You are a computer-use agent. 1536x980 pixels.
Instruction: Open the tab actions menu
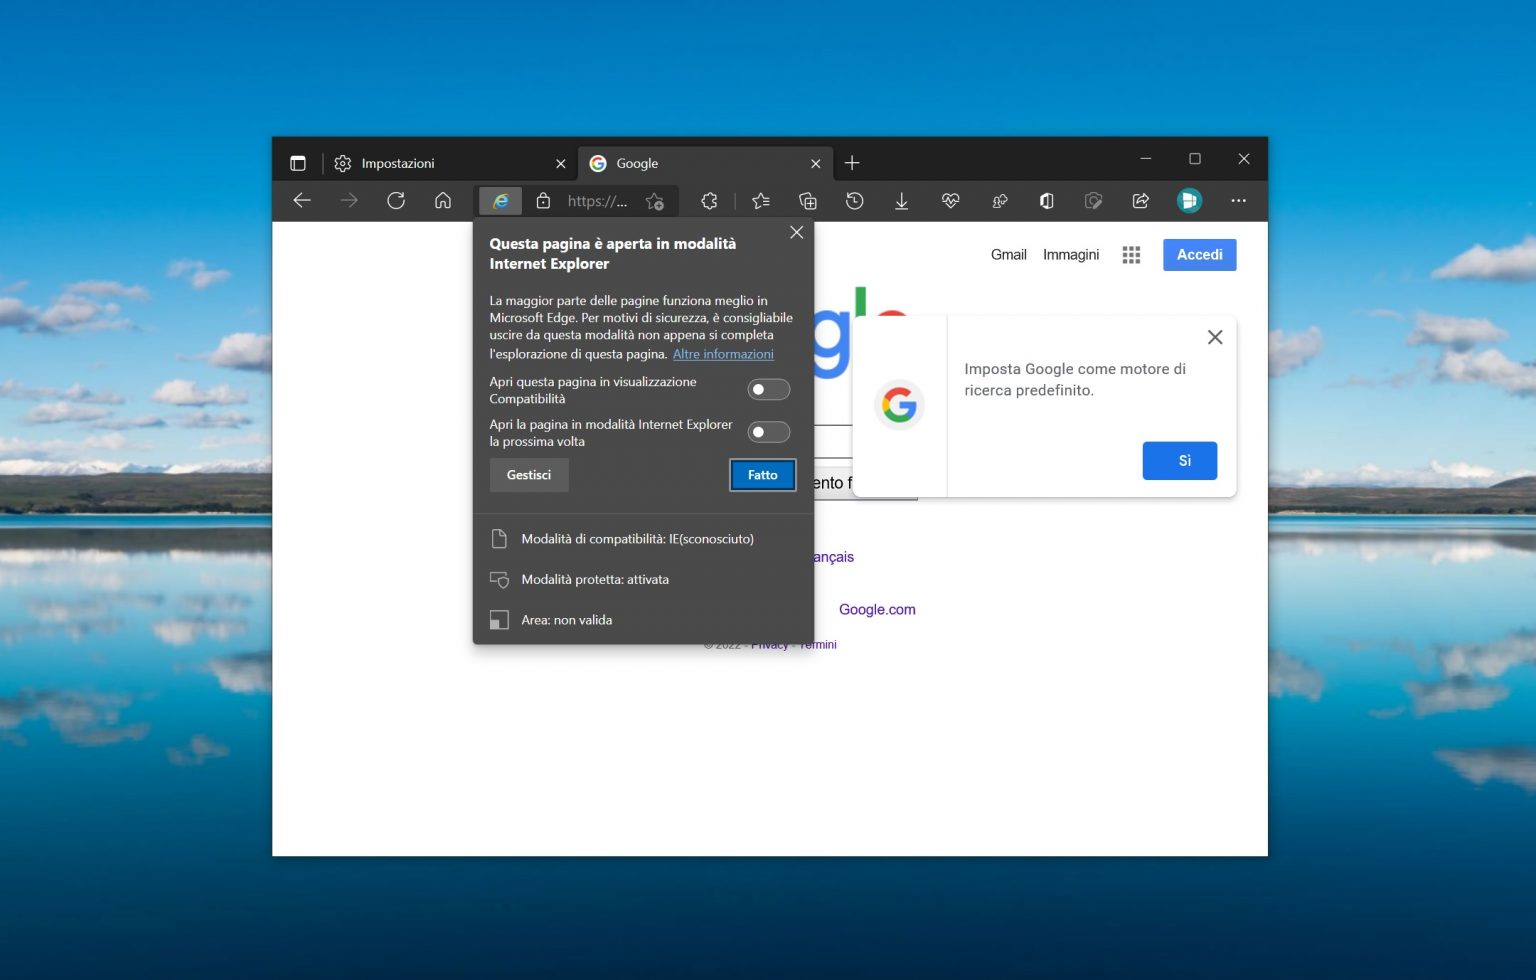[298, 162]
